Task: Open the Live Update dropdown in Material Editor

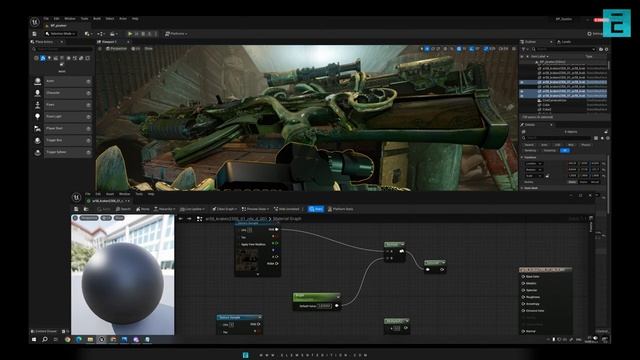Action: click(192, 209)
